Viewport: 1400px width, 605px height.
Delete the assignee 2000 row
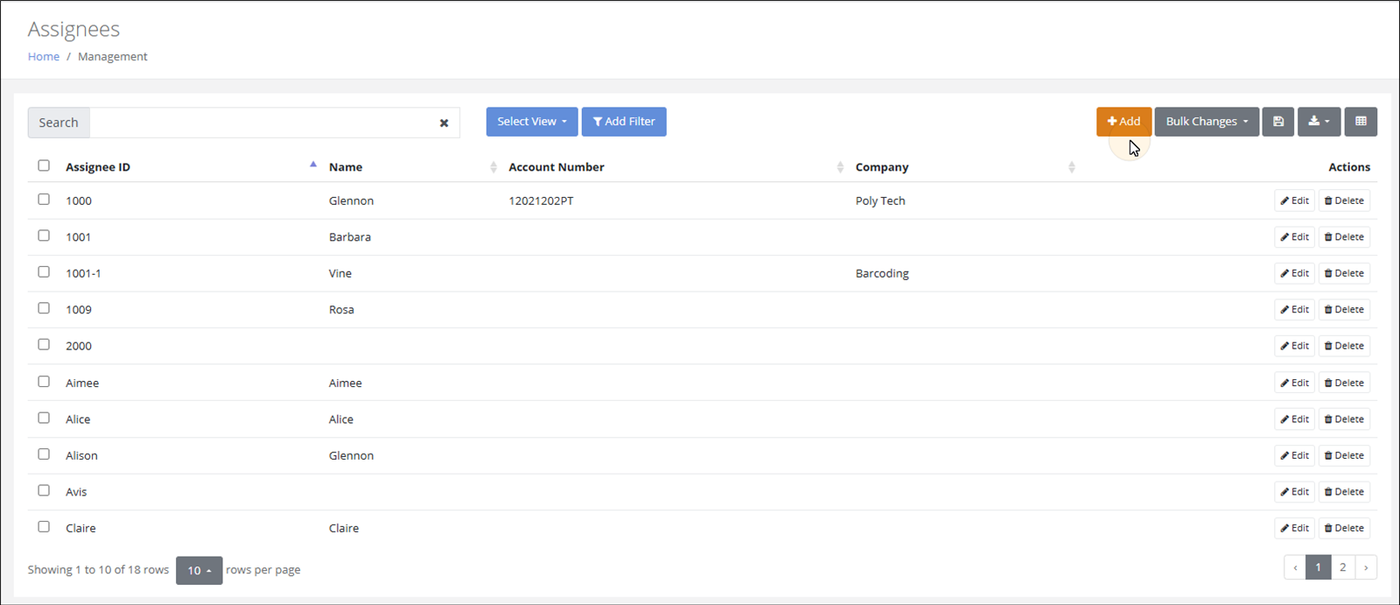[x=1344, y=346]
